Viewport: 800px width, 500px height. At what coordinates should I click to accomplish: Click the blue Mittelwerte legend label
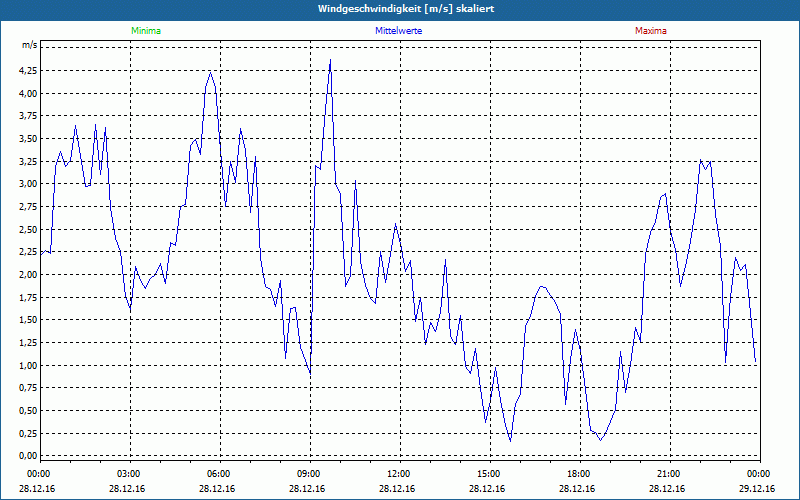click(398, 31)
